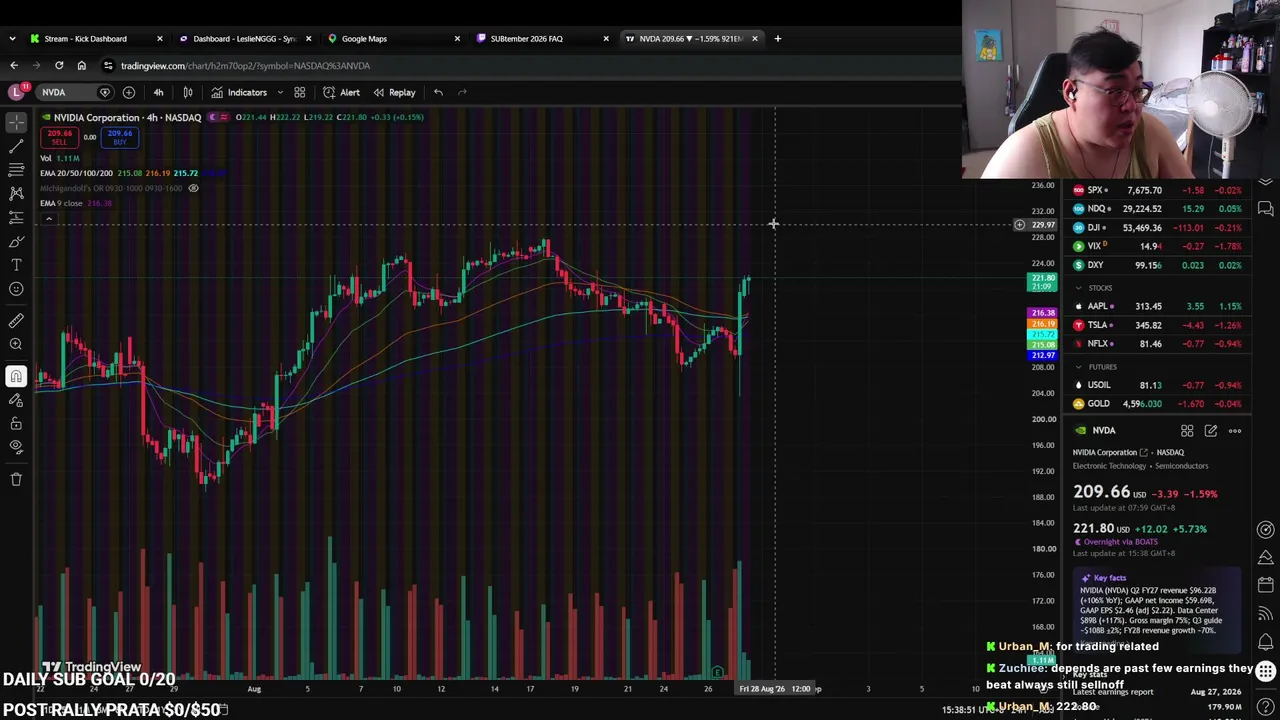This screenshot has height=720, width=1280.
Task: Open a new browser tab
Action: click(x=778, y=38)
